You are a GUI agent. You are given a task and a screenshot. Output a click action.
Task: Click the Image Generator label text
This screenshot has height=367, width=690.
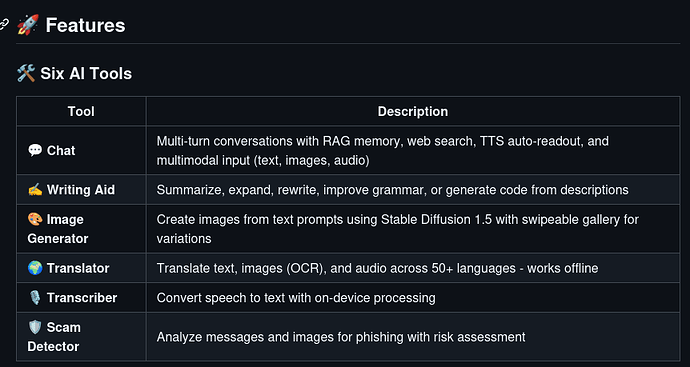(x=58, y=229)
